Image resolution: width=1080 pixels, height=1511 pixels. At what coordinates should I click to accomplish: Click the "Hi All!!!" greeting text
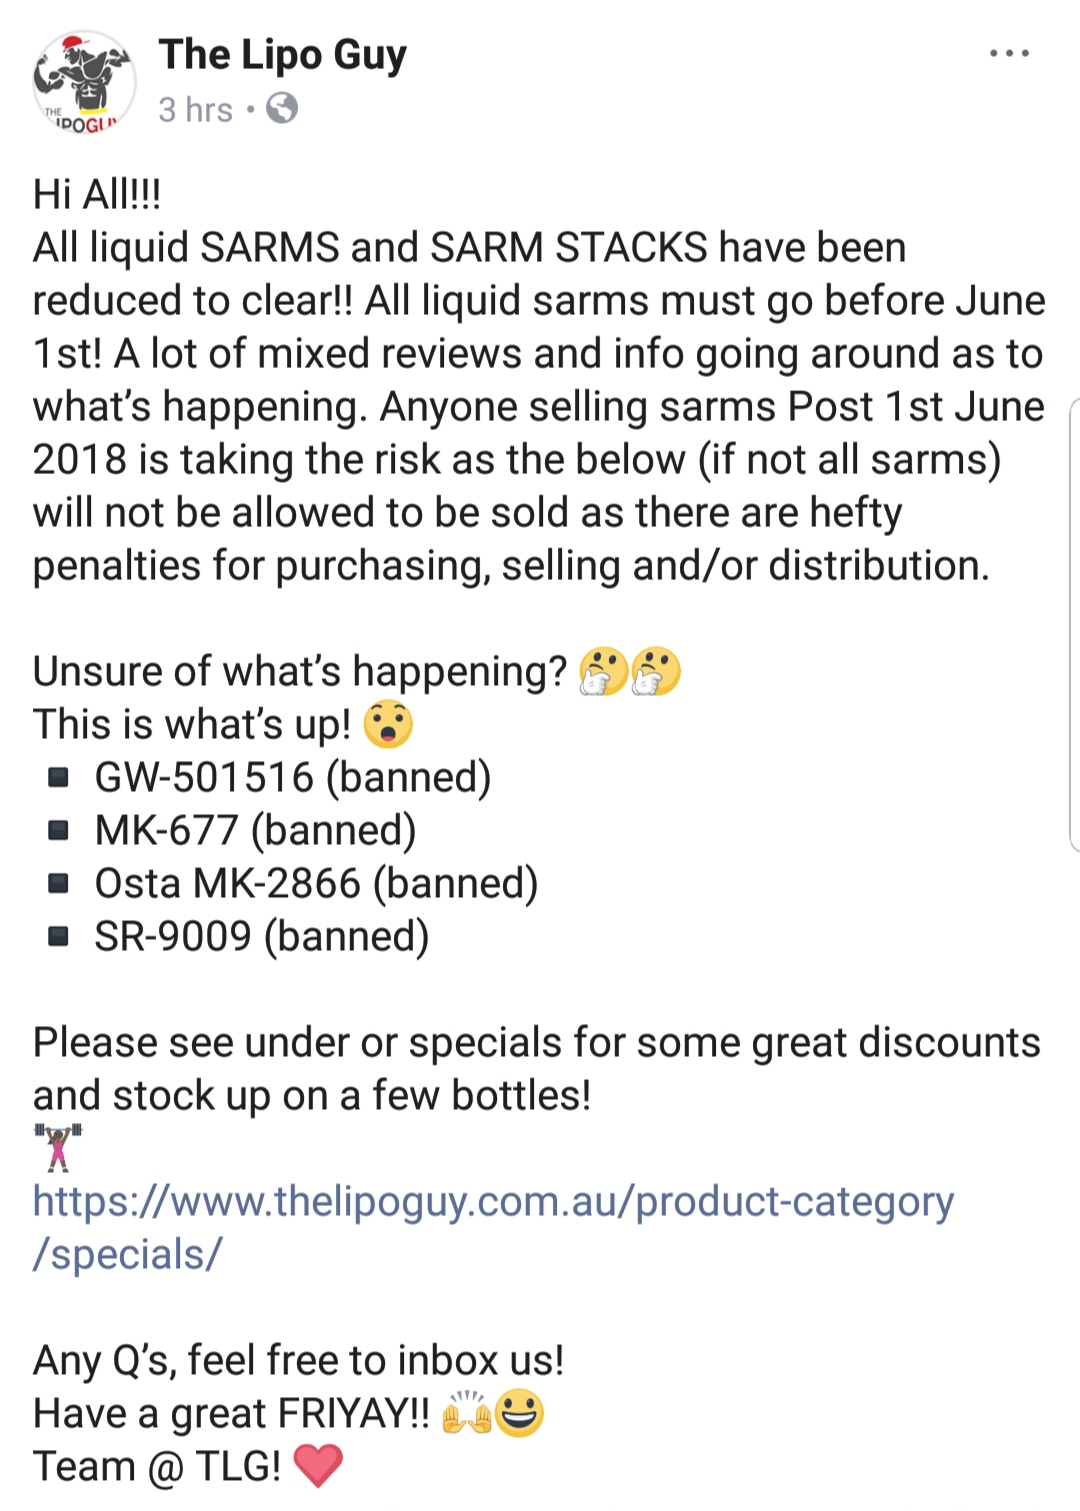97,194
